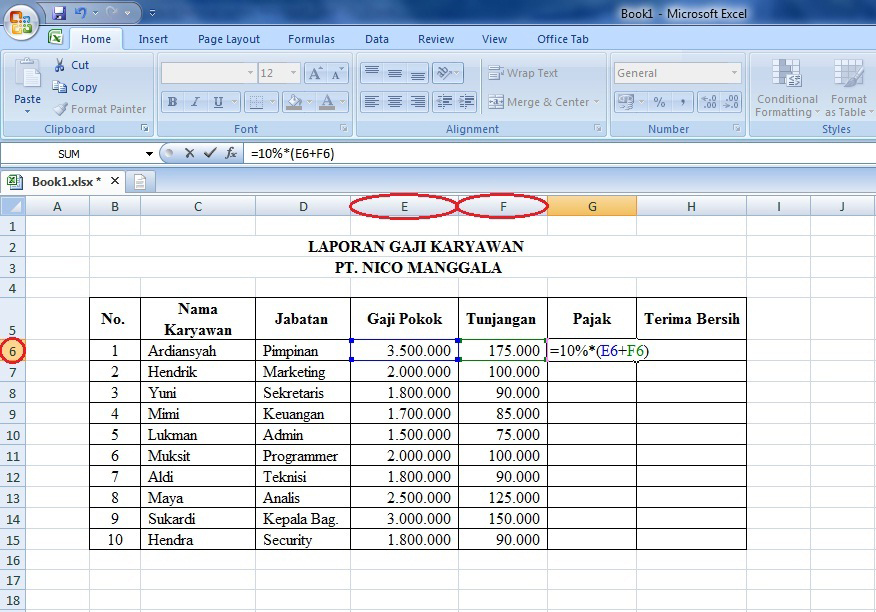Image resolution: width=876 pixels, height=612 pixels.
Task: Decrease font size with Shrink Font icon
Action: (337, 73)
